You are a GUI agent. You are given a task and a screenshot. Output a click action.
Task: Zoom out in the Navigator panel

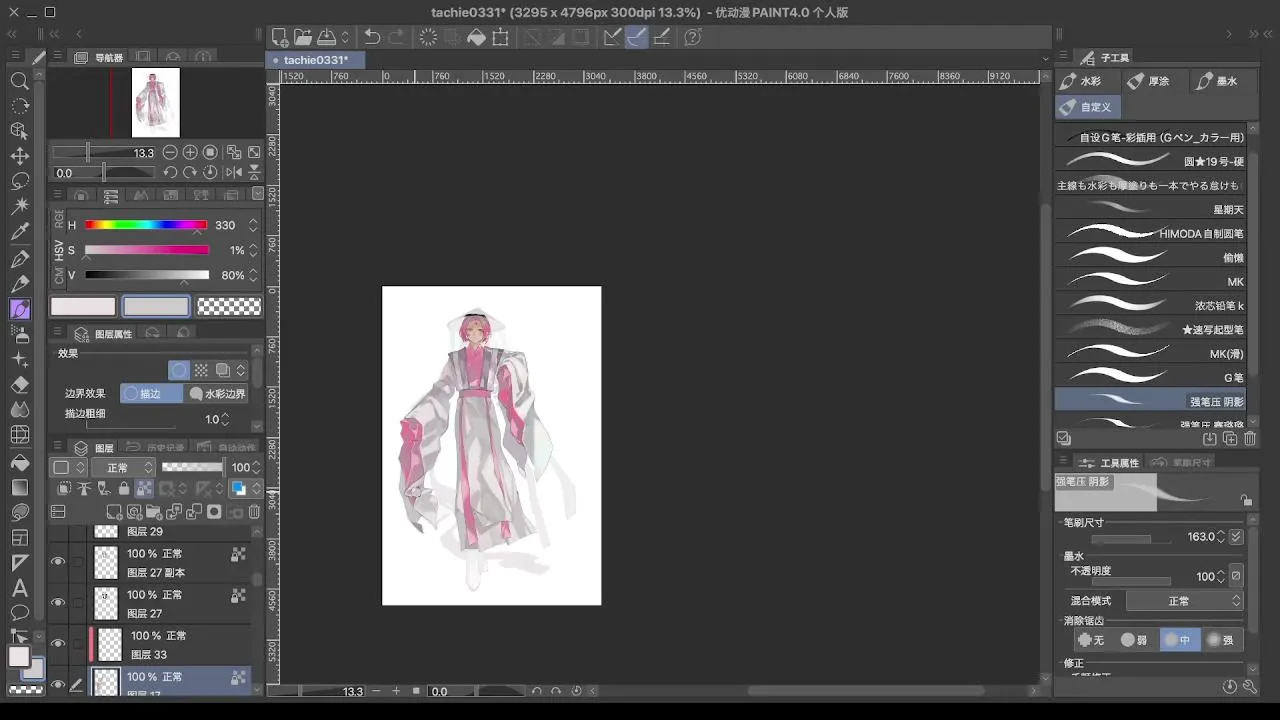(170, 153)
